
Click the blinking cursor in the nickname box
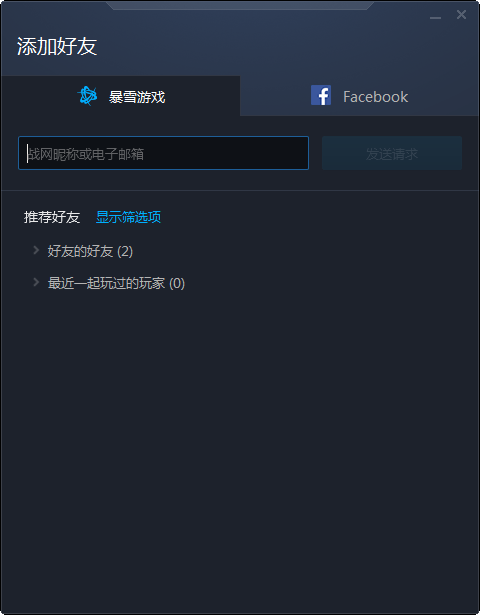27,153
